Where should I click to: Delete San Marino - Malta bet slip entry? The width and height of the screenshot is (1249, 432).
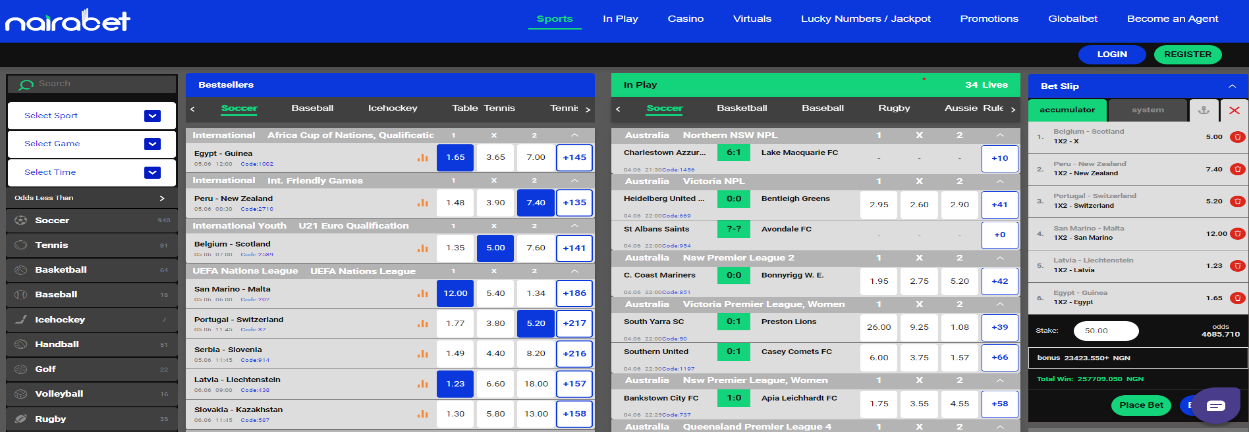1237,233
